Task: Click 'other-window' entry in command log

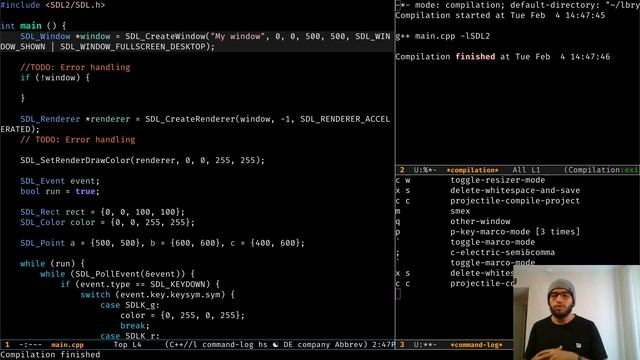Action: (x=480, y=221)
